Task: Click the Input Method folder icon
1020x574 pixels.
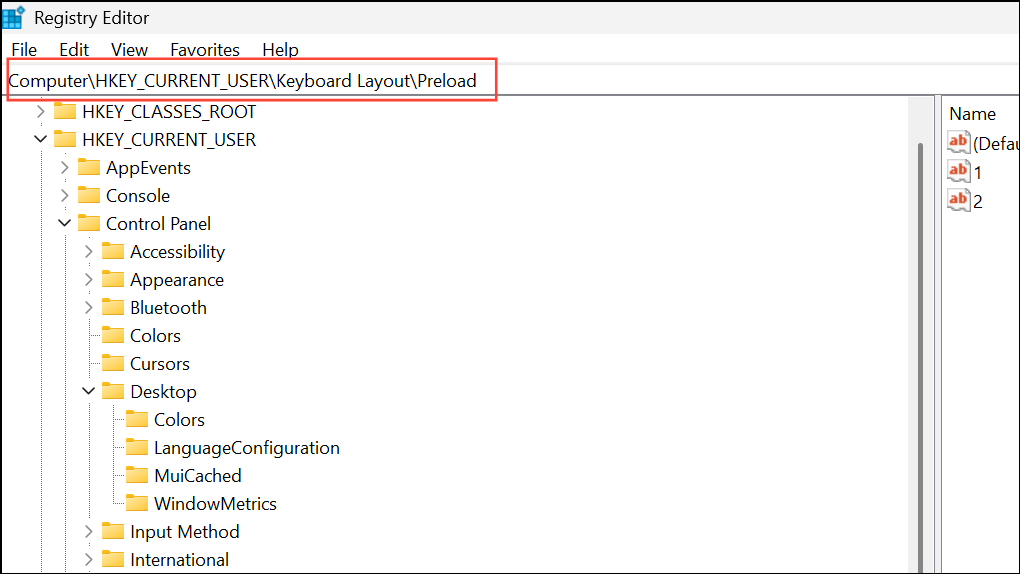Action: click(113, 530)
